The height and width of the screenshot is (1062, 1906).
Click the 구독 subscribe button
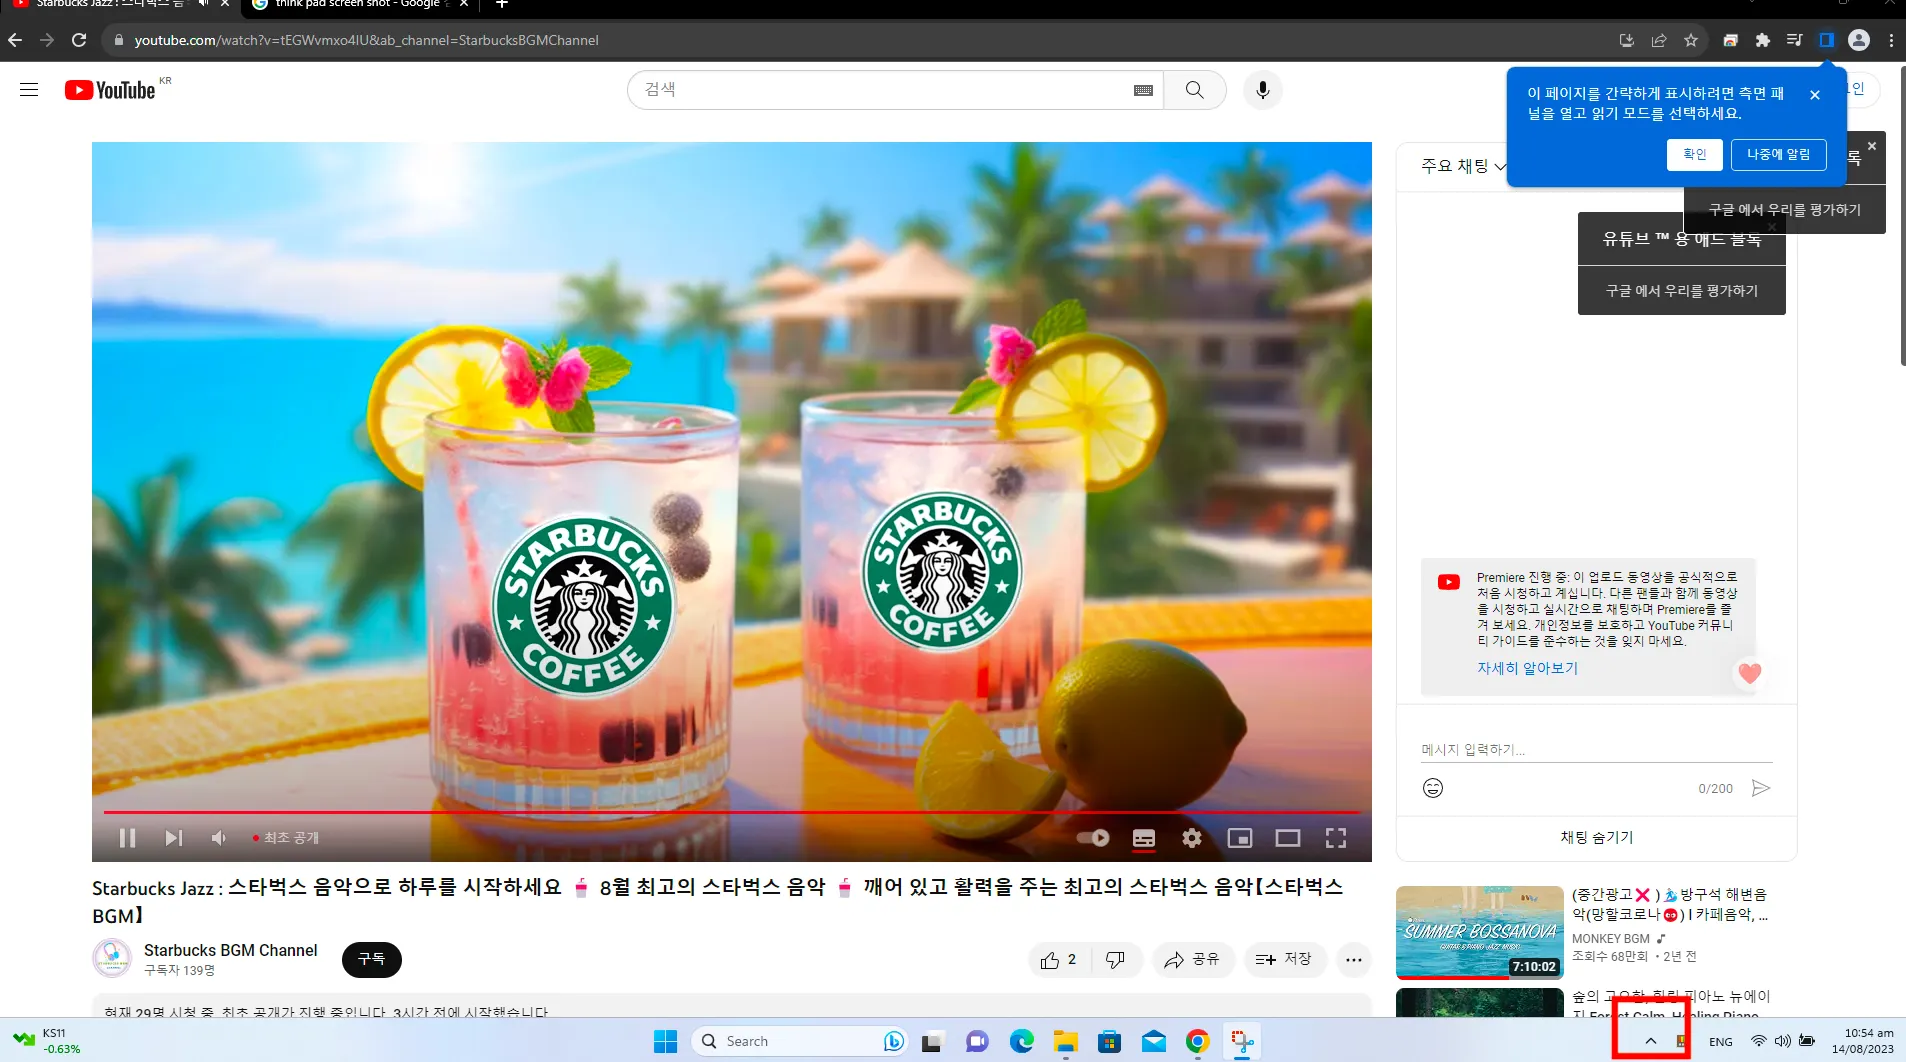[371, 959]
